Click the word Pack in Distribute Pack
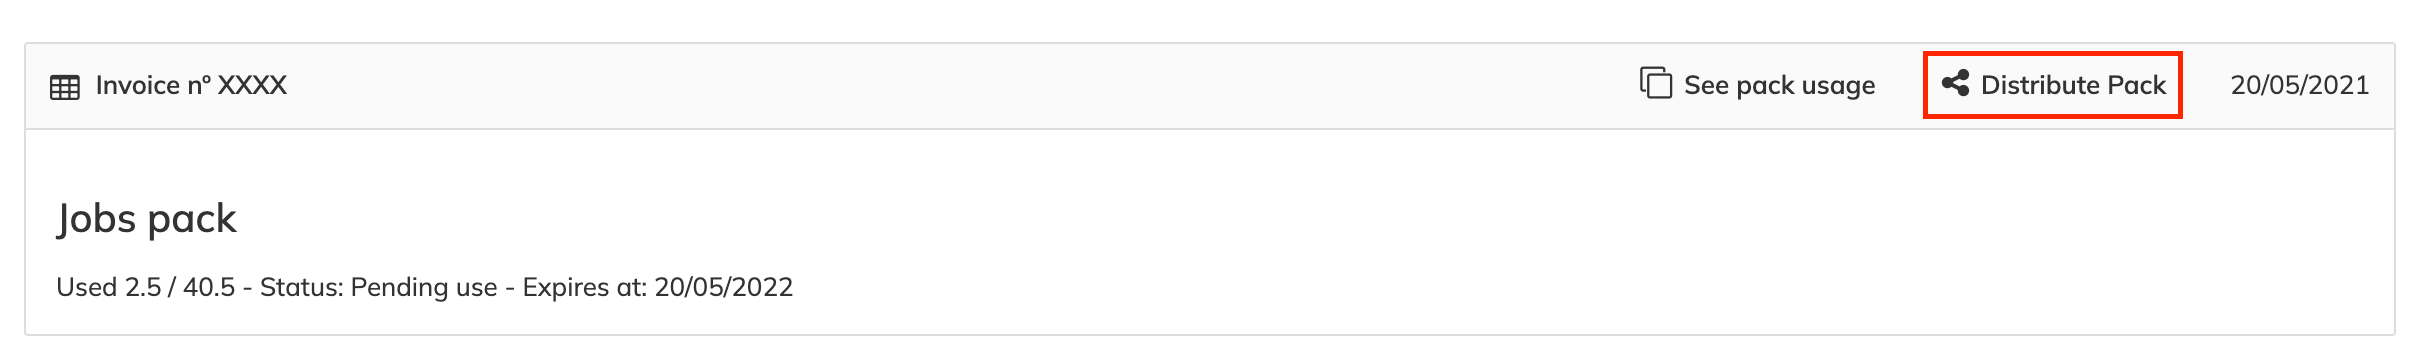Image resolution: width=2412 pixels, height=360 pixels. click(x=2136, y=85)
